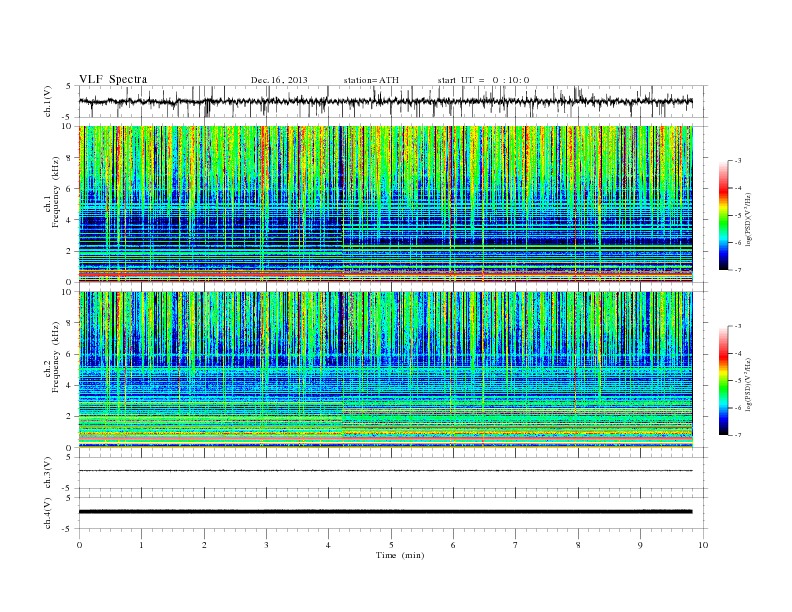Click inside the ch.1 spectrogram panel
The width and height of the screenshot is (792, 612).
click(x=385, y=204)
